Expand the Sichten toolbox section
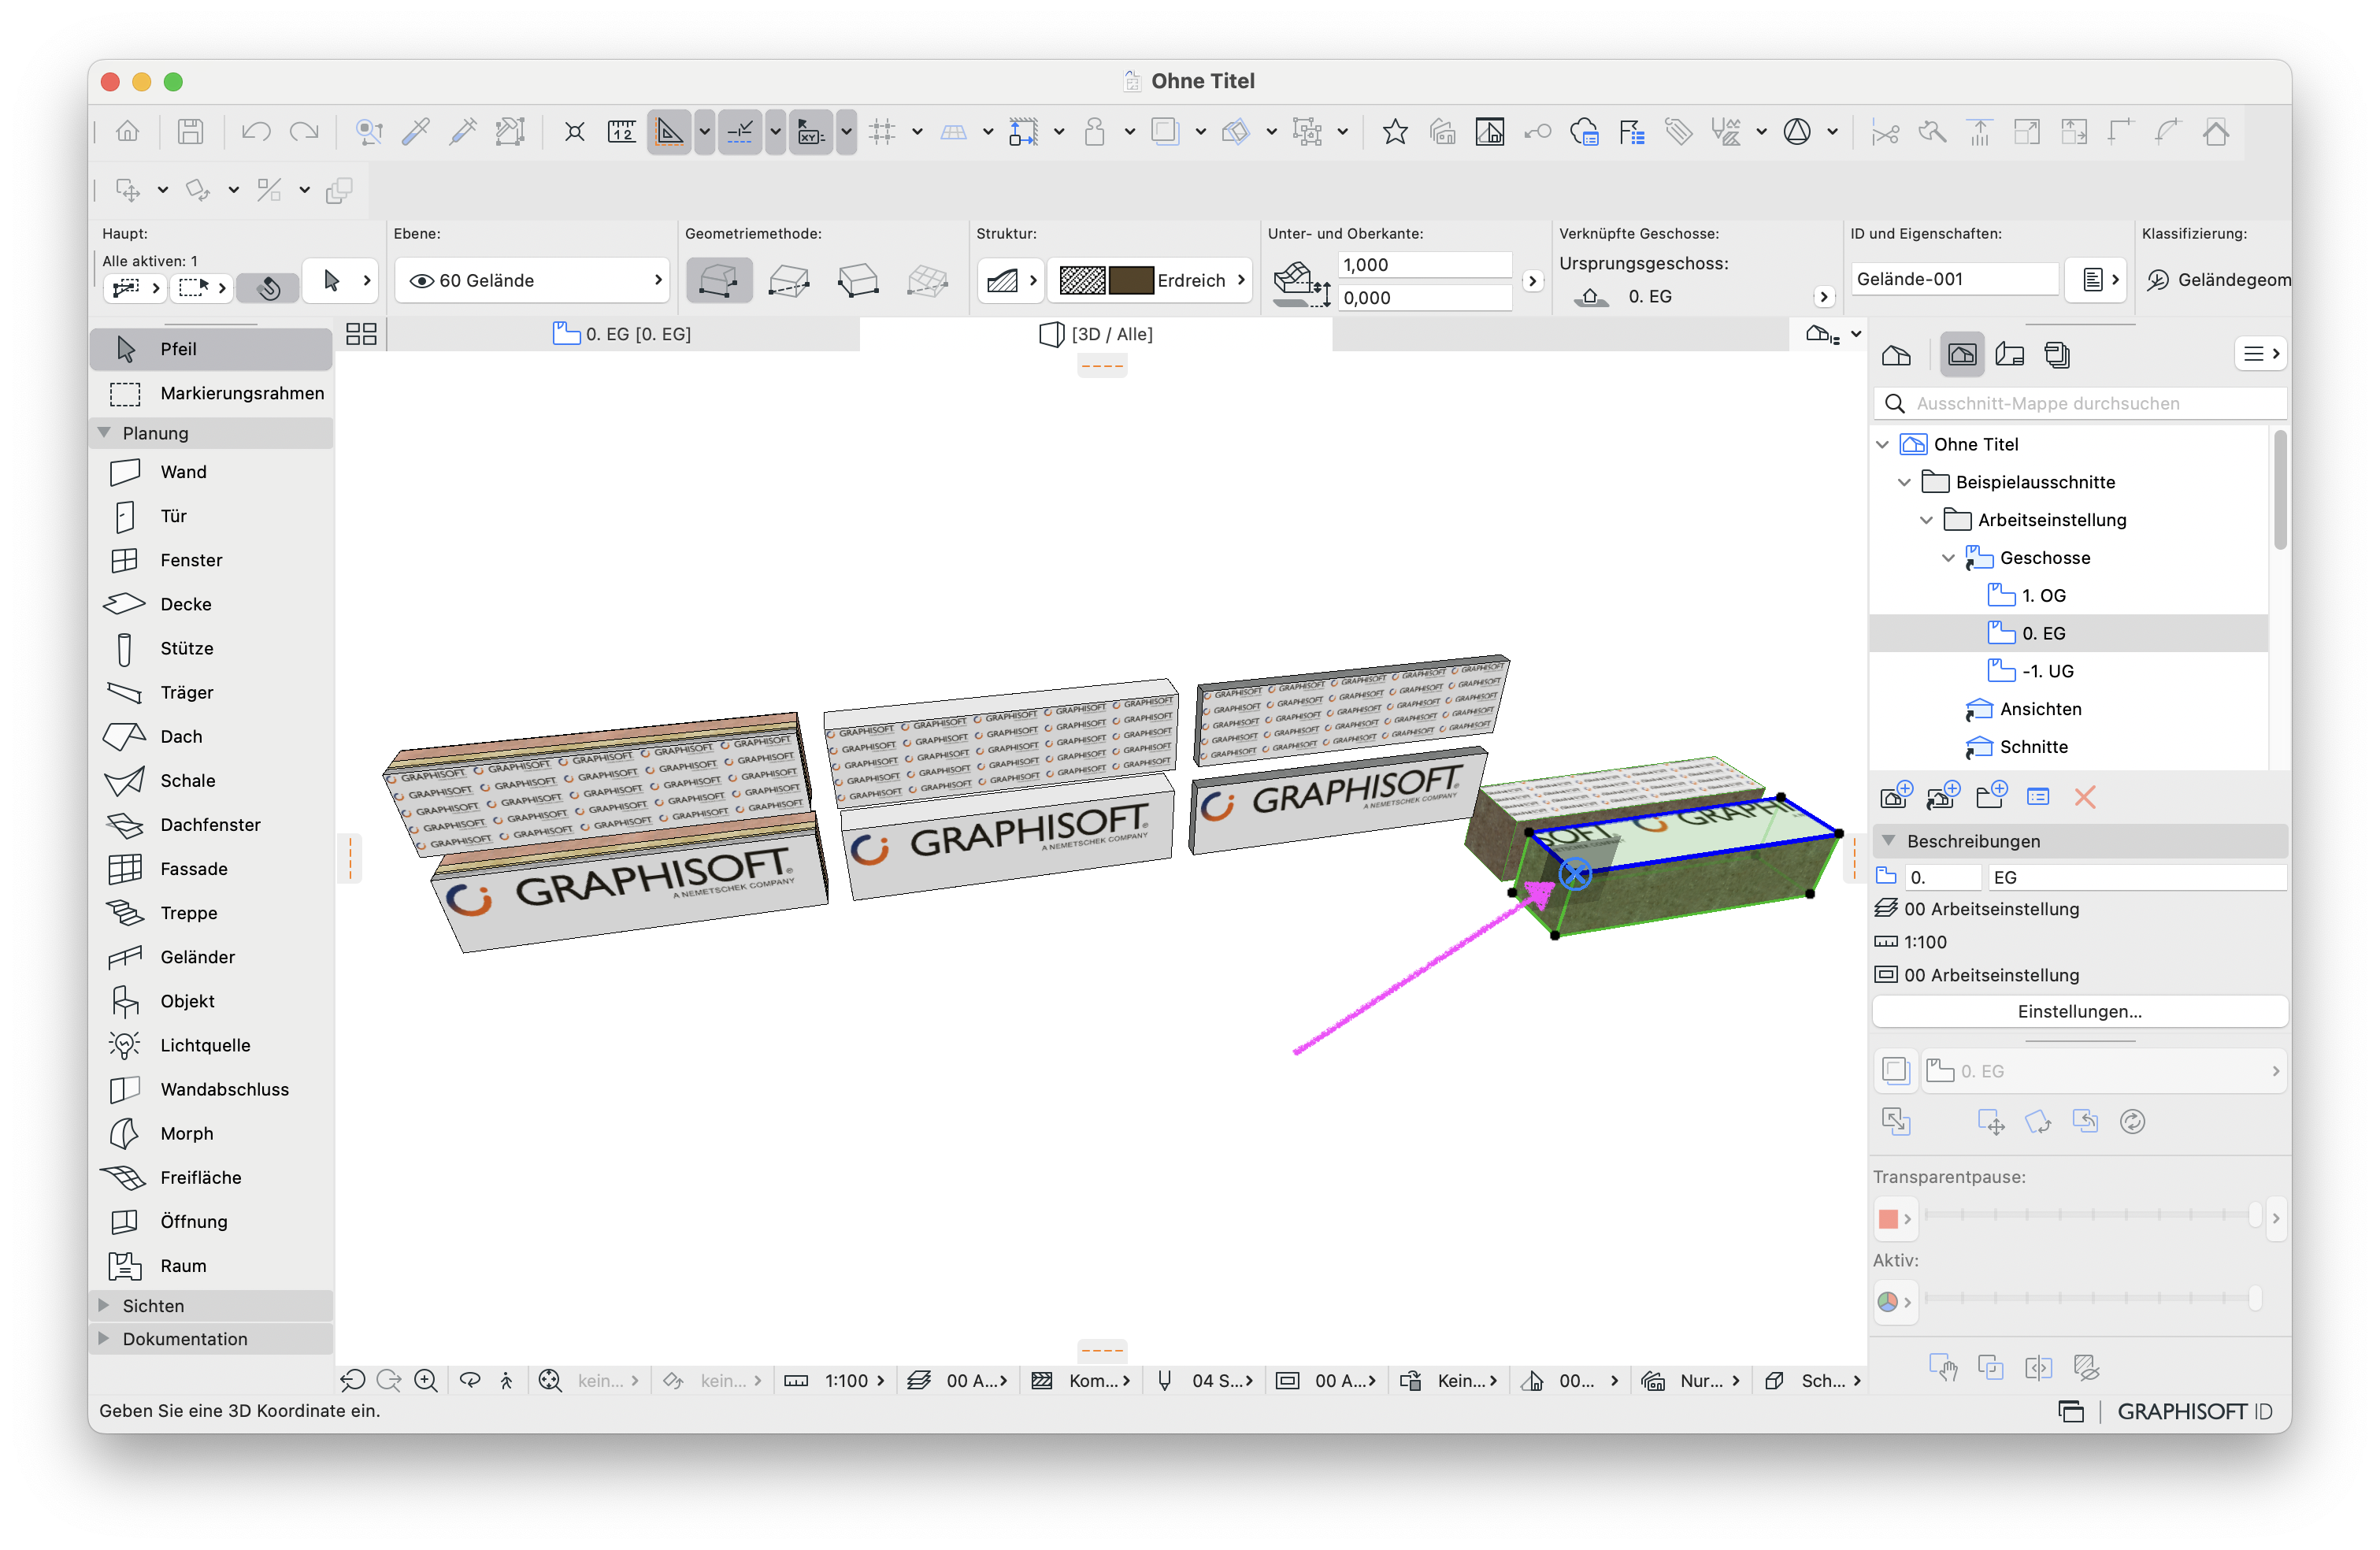 pos(104,1305)
